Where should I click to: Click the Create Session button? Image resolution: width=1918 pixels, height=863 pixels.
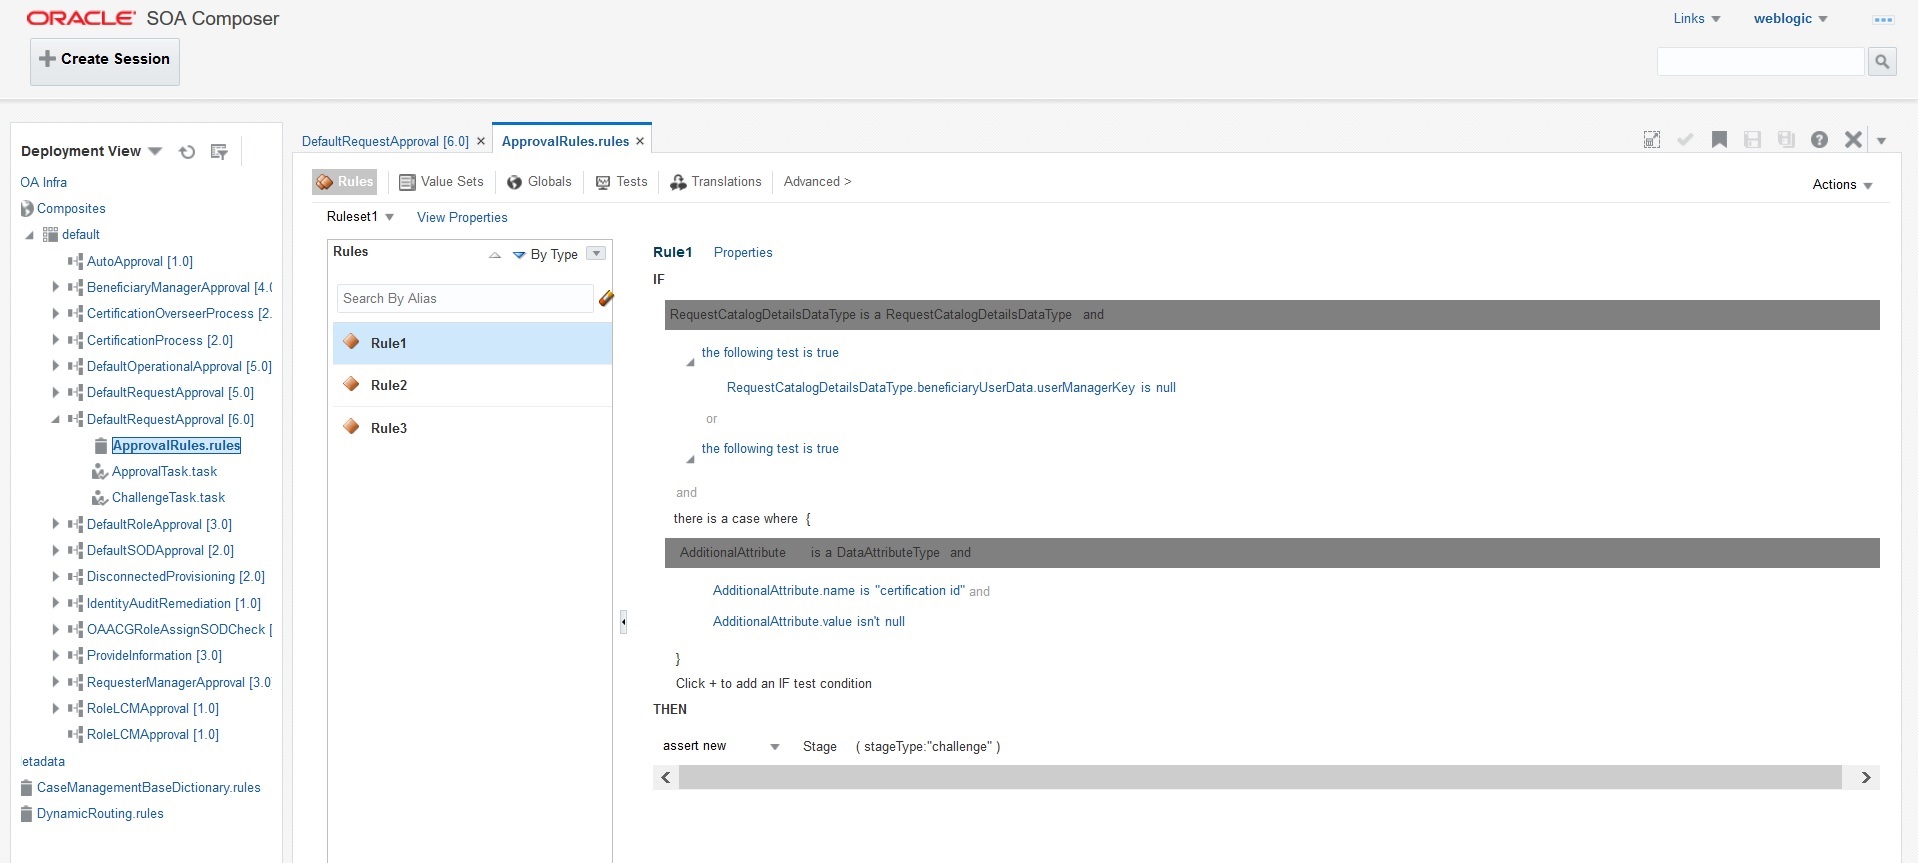coord(105,61)
